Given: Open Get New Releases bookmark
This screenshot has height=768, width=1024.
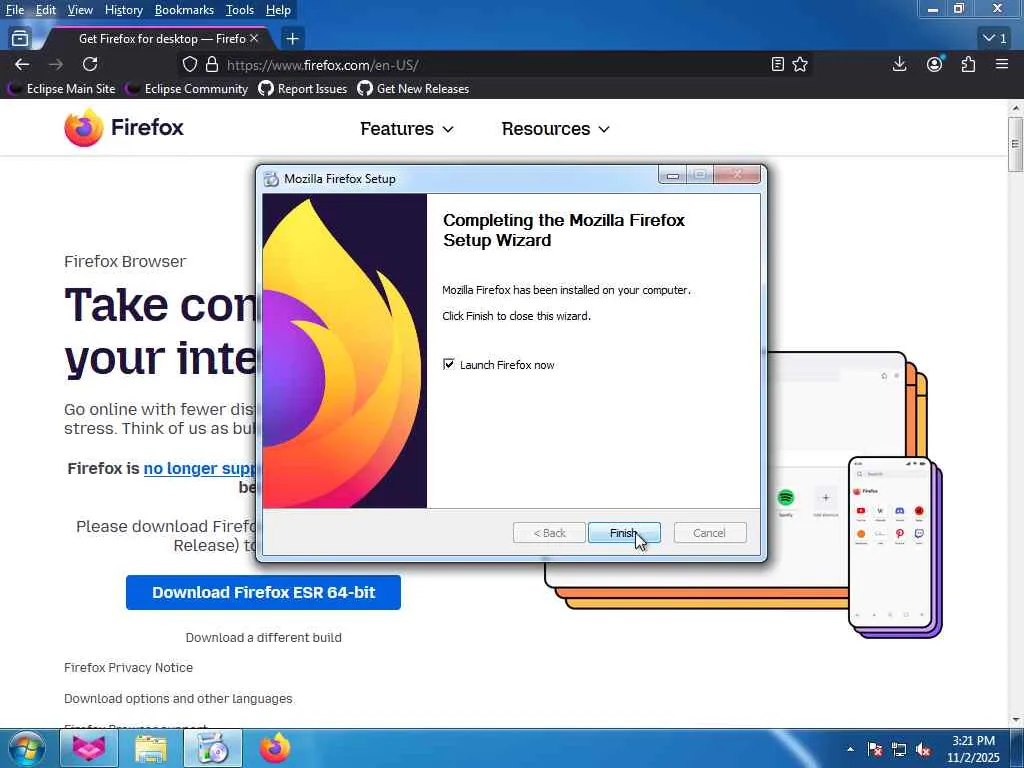Looking at the screenshot, I should (413, 89).
